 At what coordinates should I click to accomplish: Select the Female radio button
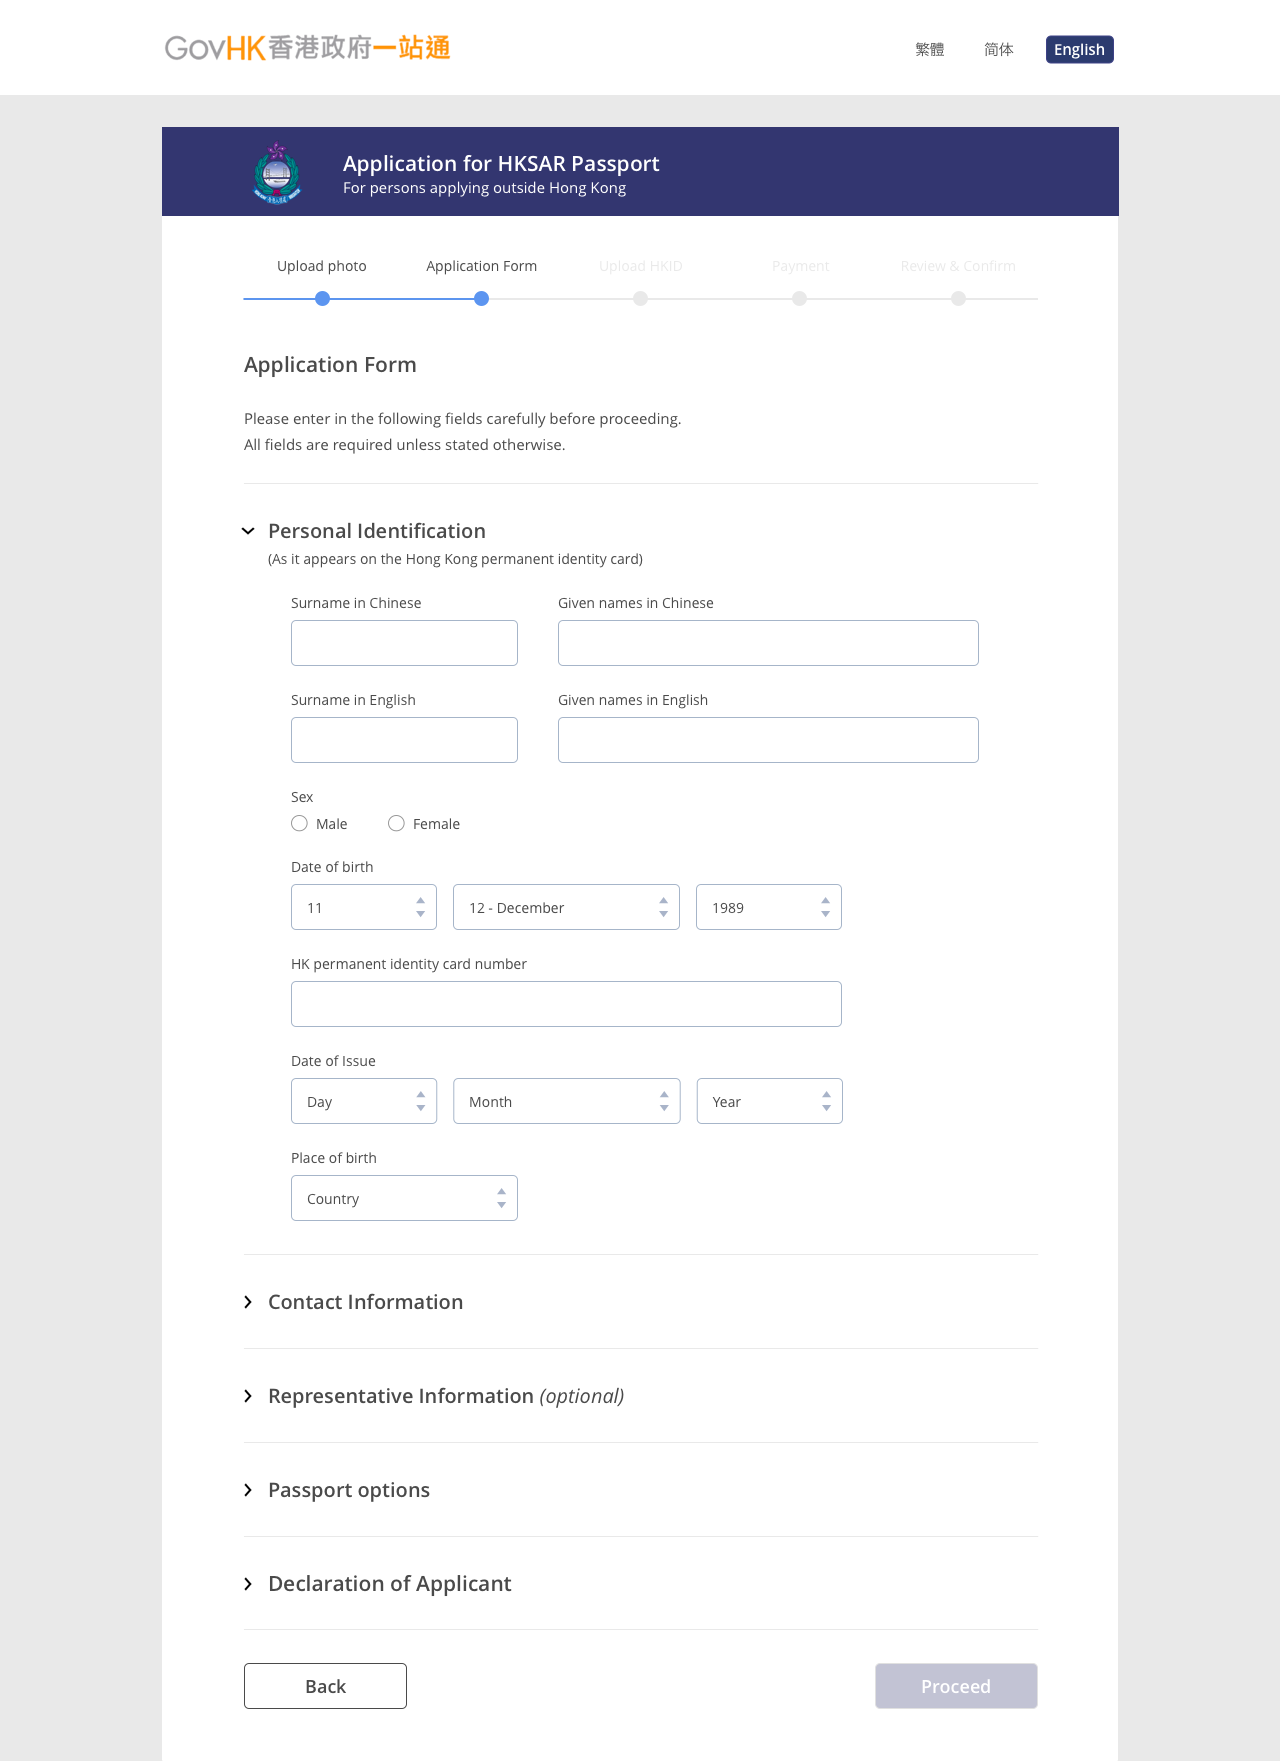tap(397, 823)
